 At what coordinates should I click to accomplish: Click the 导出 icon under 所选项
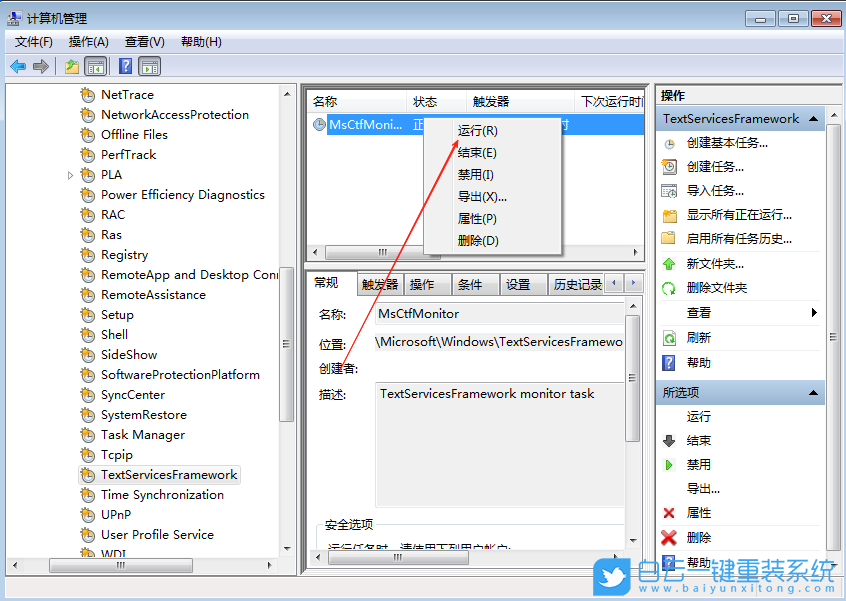(700, 487)
